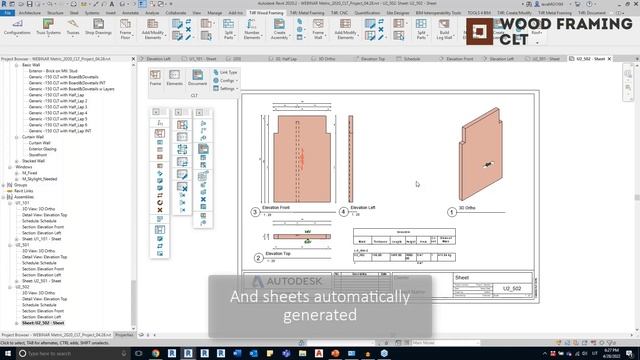Open the Revit application menu R icon

pyautogui.click(x=4, y=4)
